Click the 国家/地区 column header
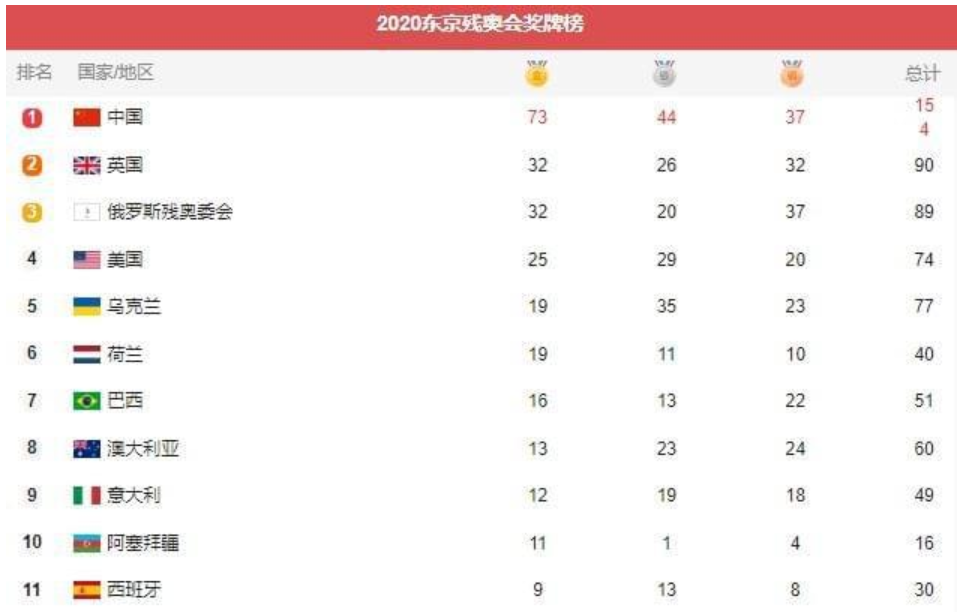The height and width of the screenshot is (612, 971). click(x=115, y=72)
